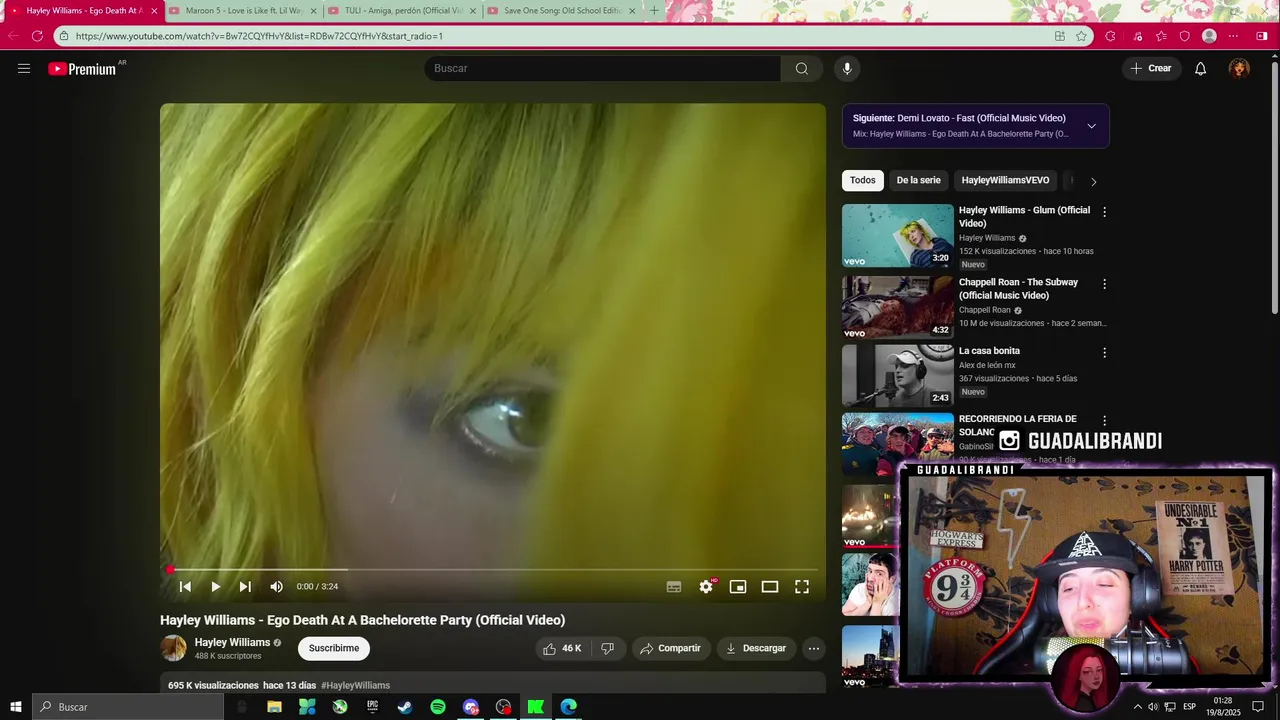Switch to the Save One Song tab
The width and height of the screenshot is (1280, 720).
click(562, 11)
